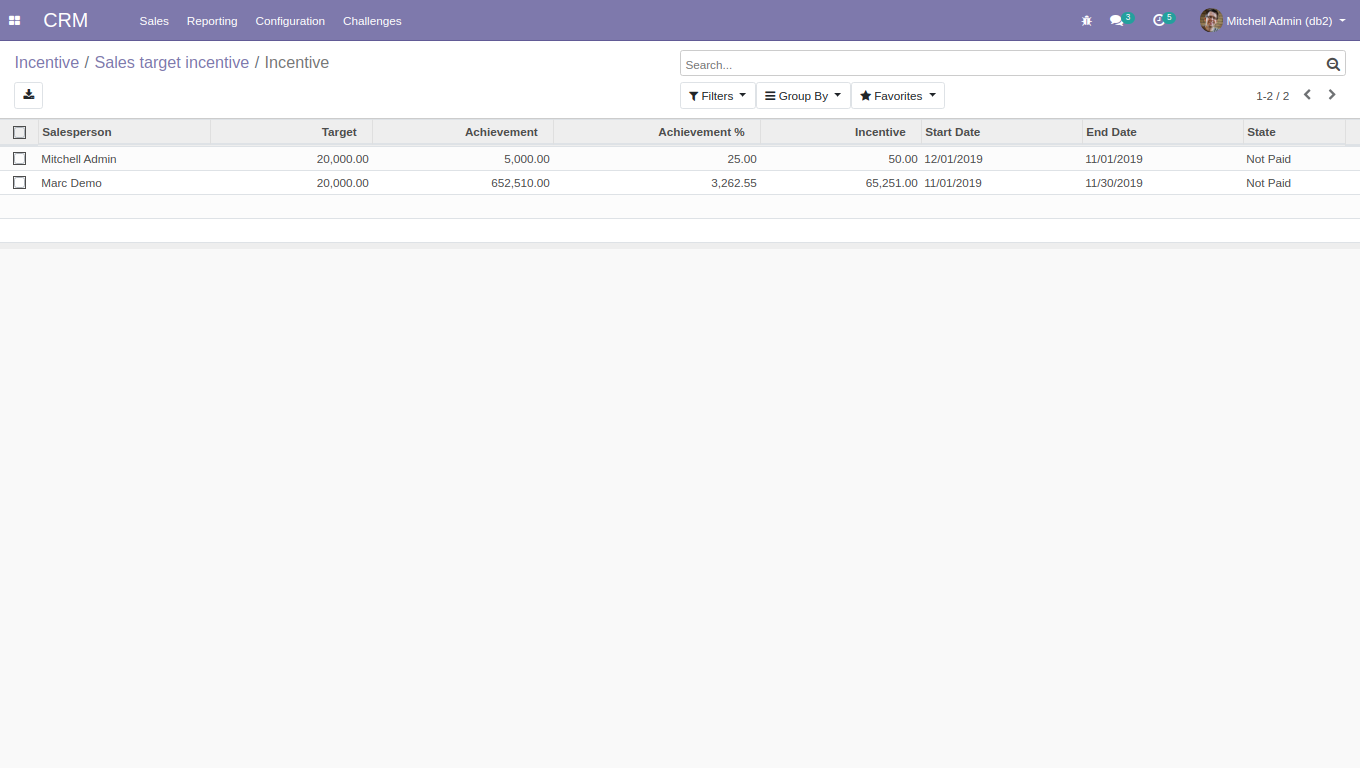The height and width of the screenshot is (768, 1360).
Task: Open the Favorites dropdown
Action: pos(898,96)
